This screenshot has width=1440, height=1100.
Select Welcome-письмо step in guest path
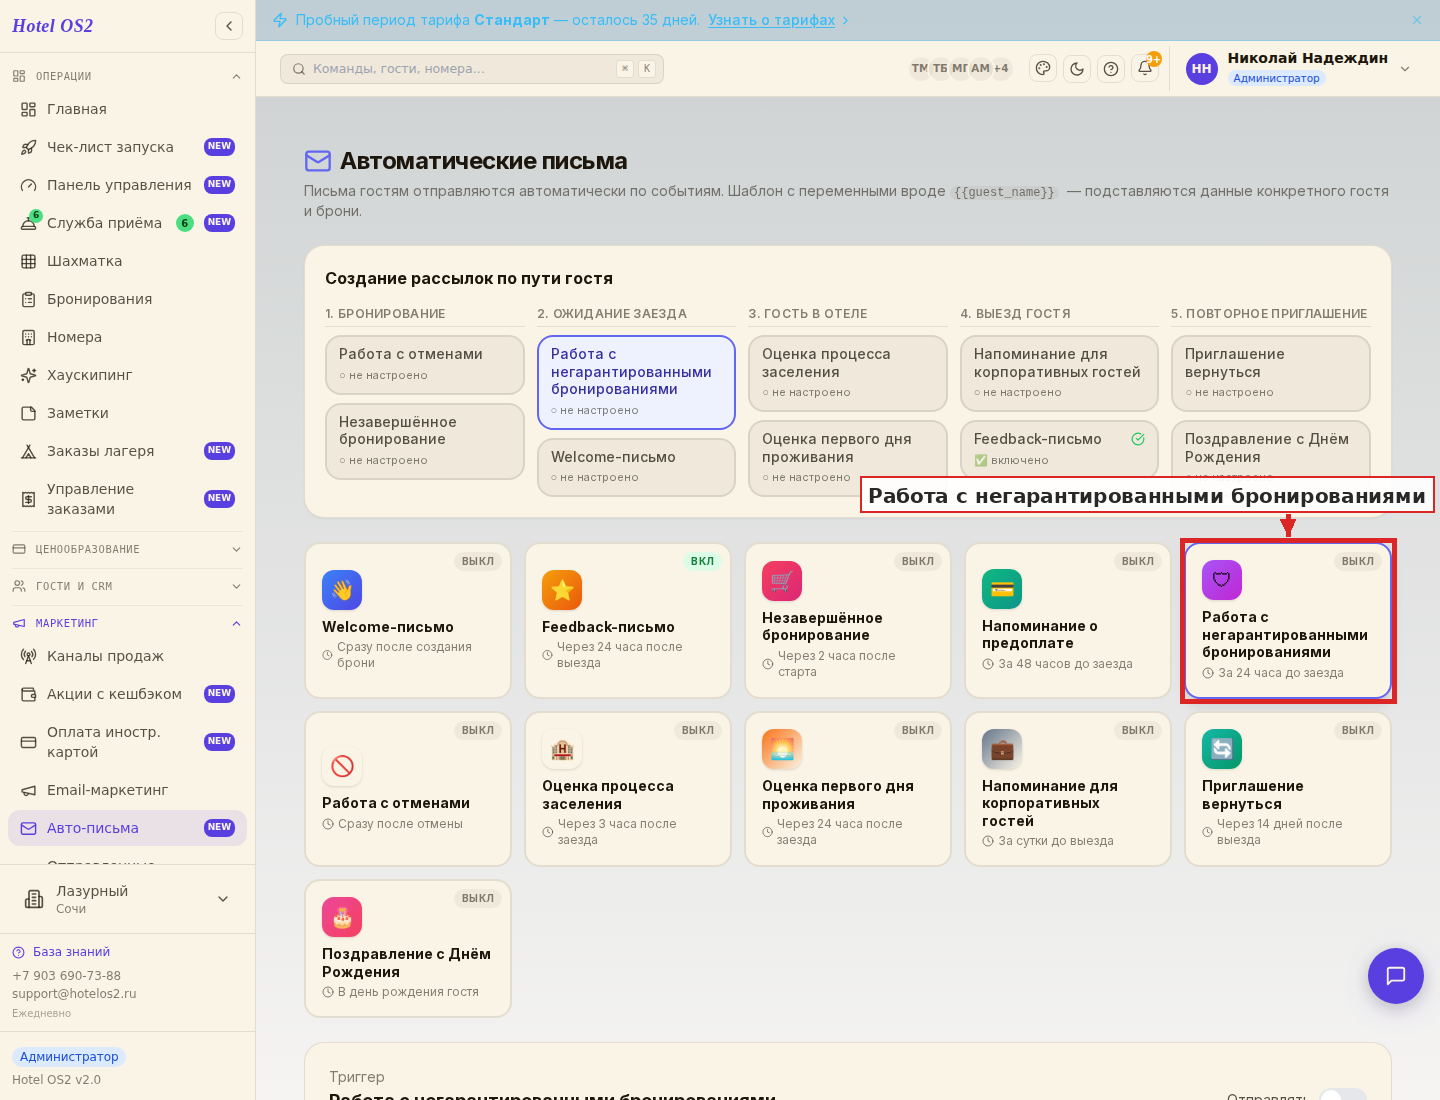click(636, 466)
